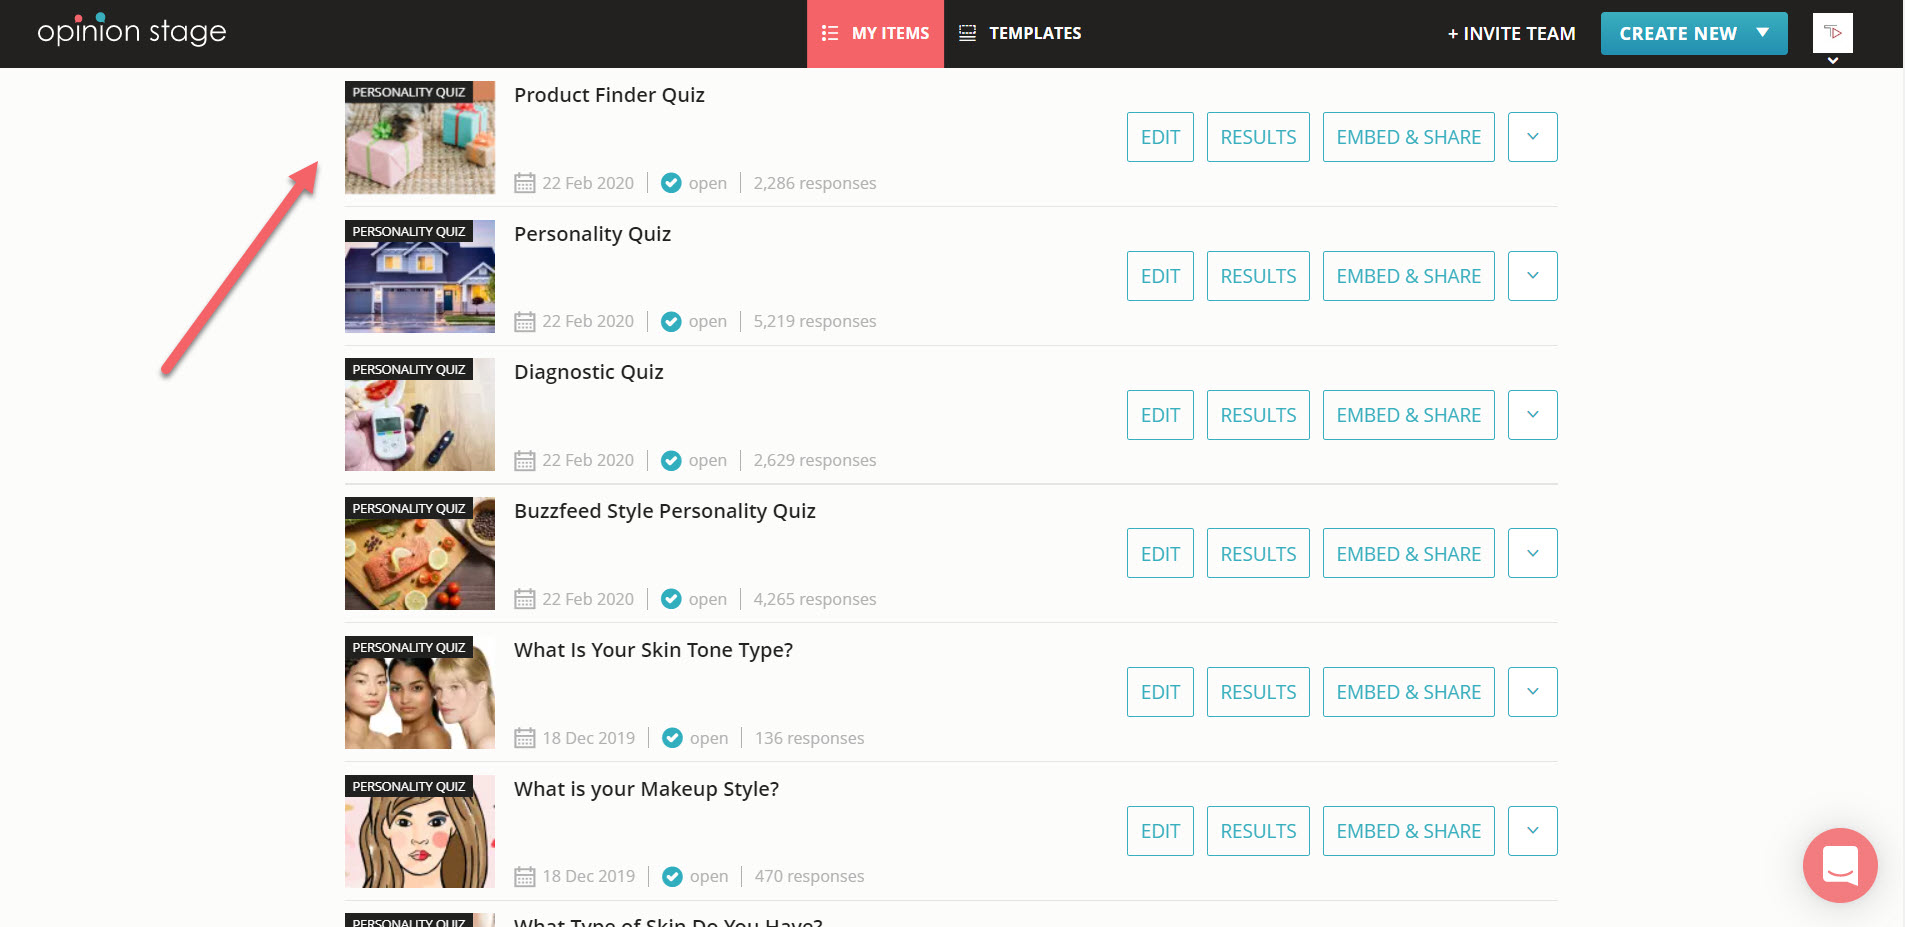The height and width of the screenshot is (927, 1905).
Task: Embed & Share the Personality Quiz
Action: click(1409, 276)
